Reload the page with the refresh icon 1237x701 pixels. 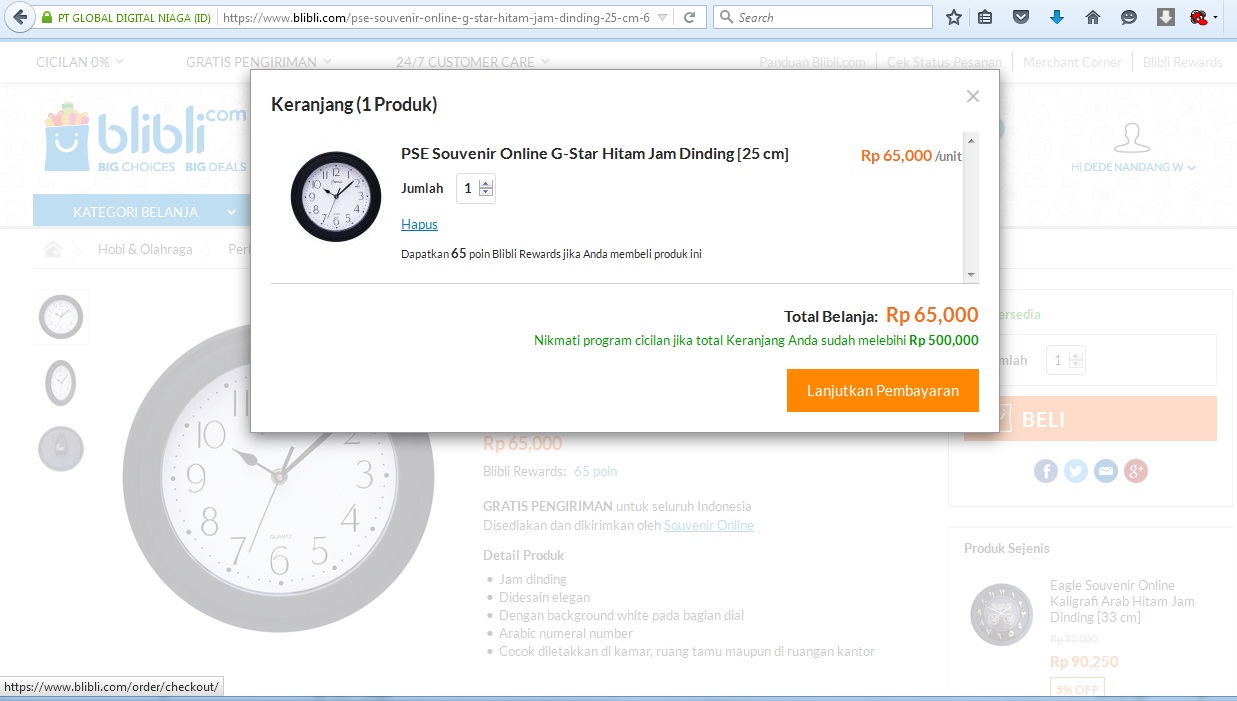[x=689, y=18]
